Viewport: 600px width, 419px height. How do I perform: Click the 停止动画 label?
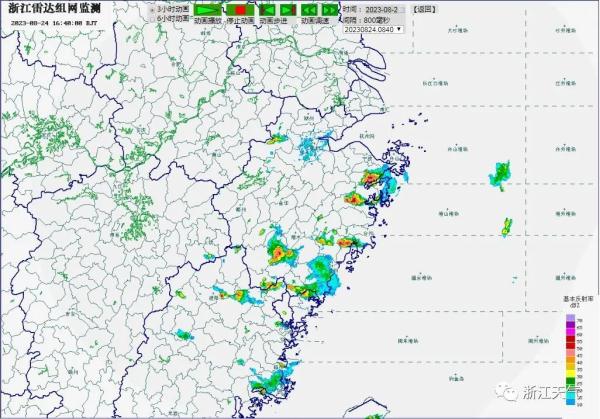(x=240, y=21)
